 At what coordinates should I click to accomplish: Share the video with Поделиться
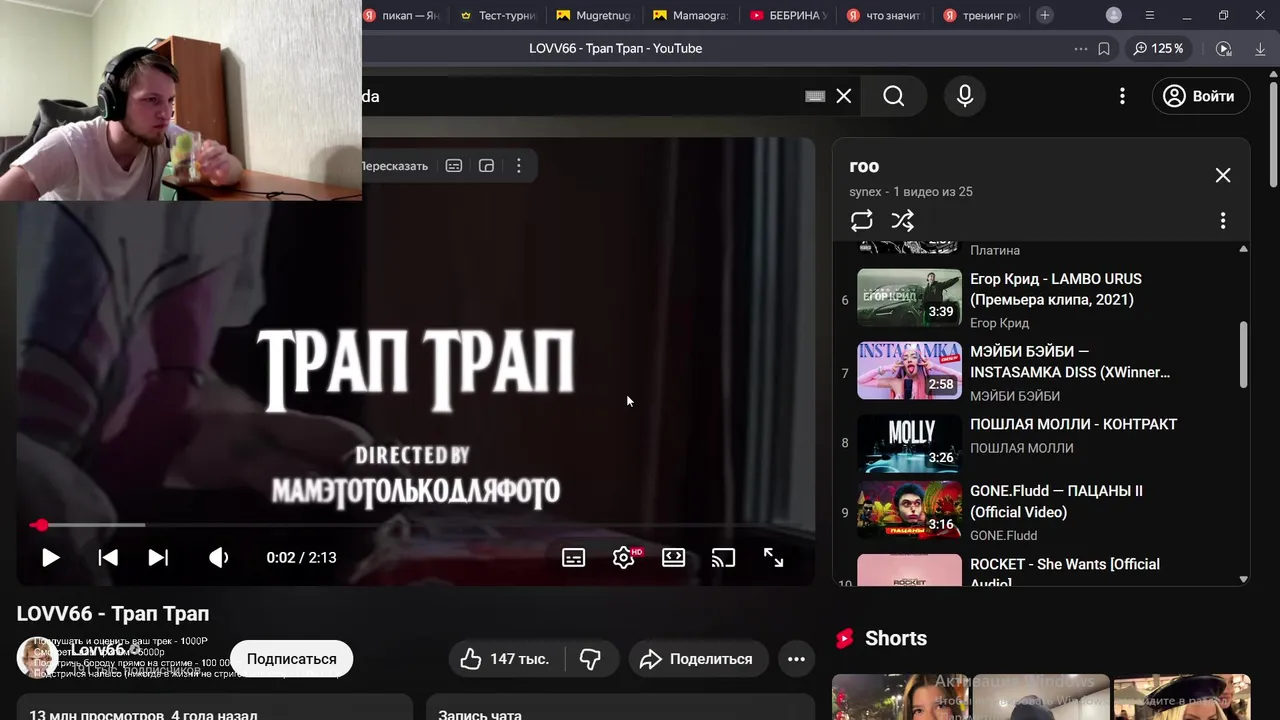click(x=697, y=659)
